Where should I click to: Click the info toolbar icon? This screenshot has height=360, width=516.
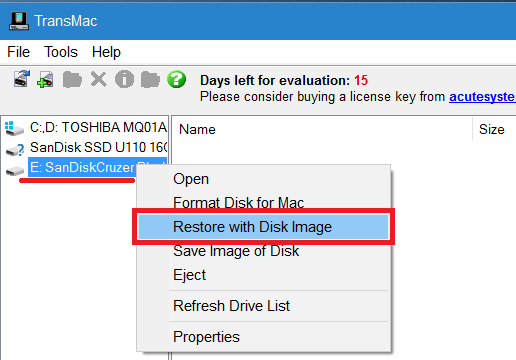124,80
